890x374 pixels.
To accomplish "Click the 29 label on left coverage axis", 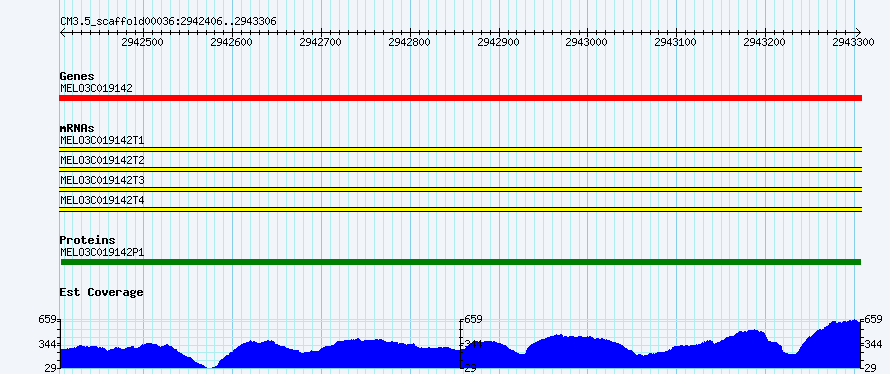I will coord(50,369).
